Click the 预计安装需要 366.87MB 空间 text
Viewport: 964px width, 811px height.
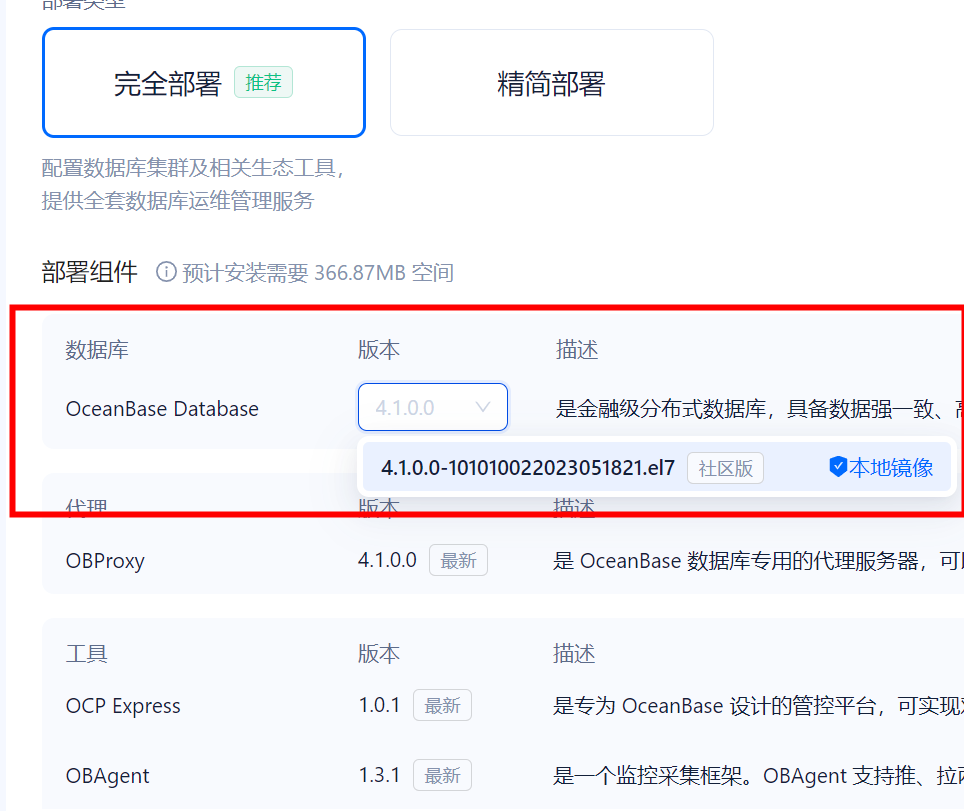318,272
